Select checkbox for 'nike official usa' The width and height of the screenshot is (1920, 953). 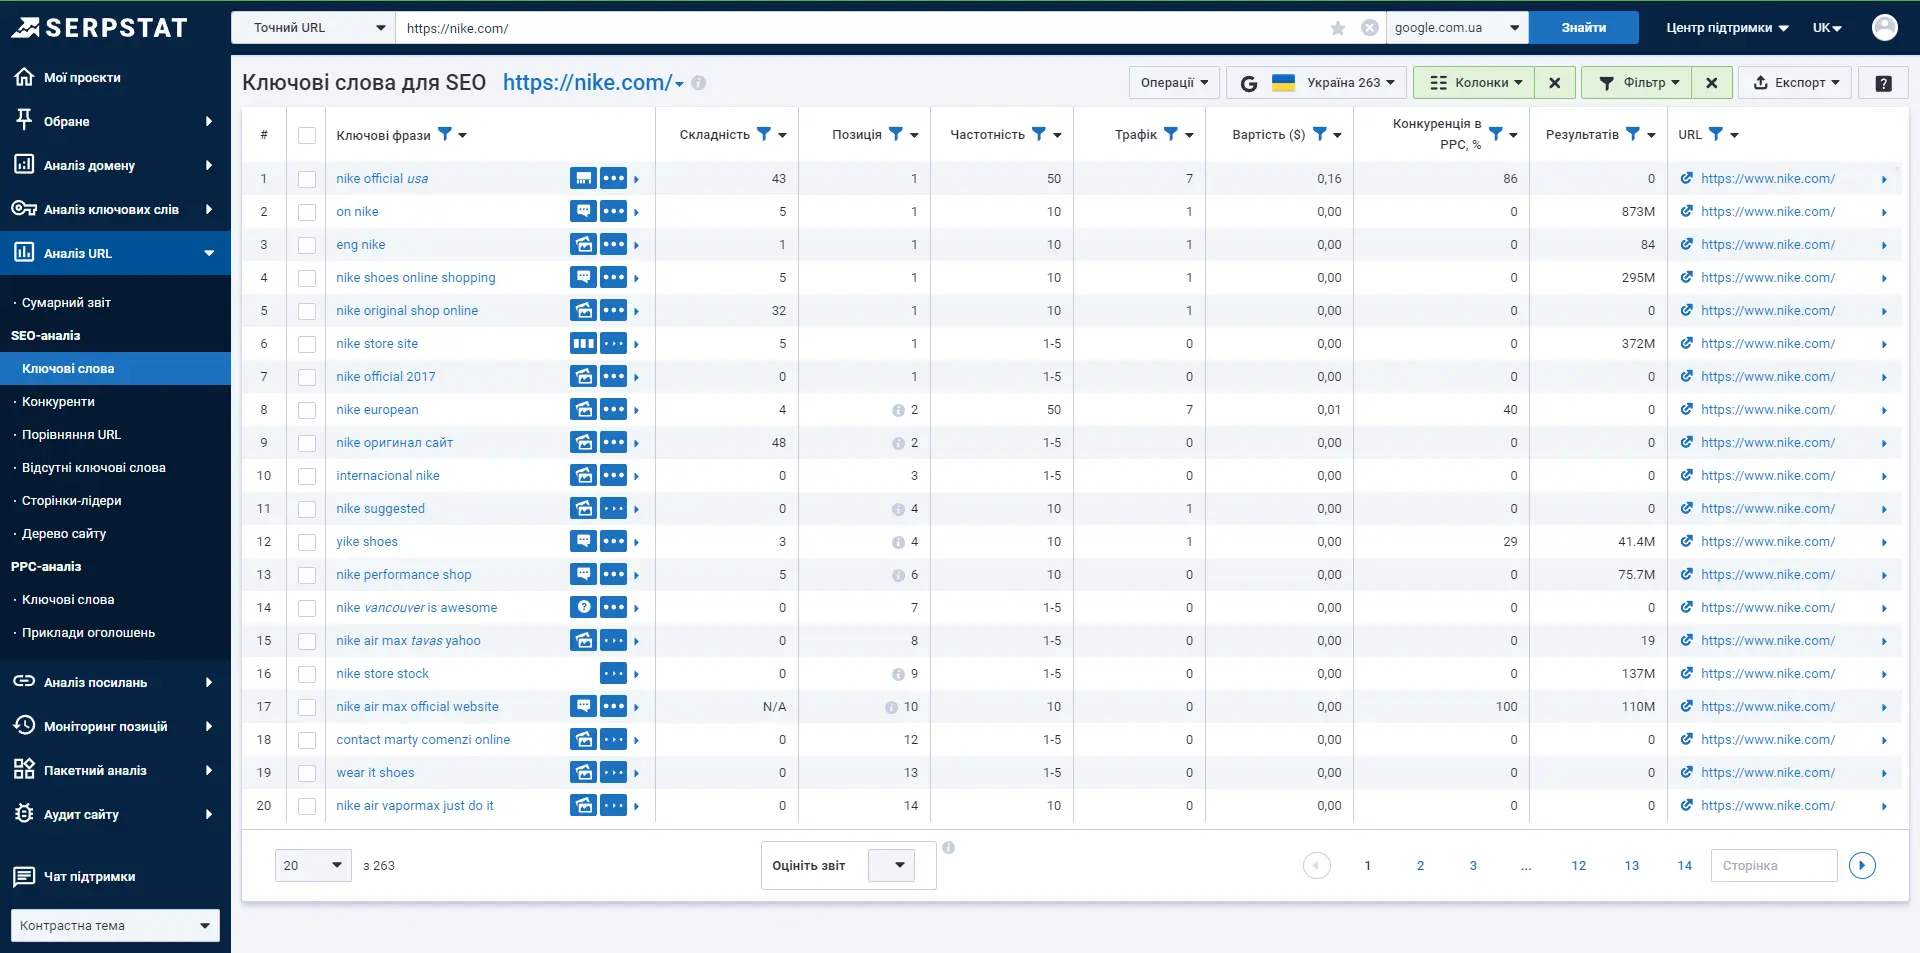pos(307,179)
